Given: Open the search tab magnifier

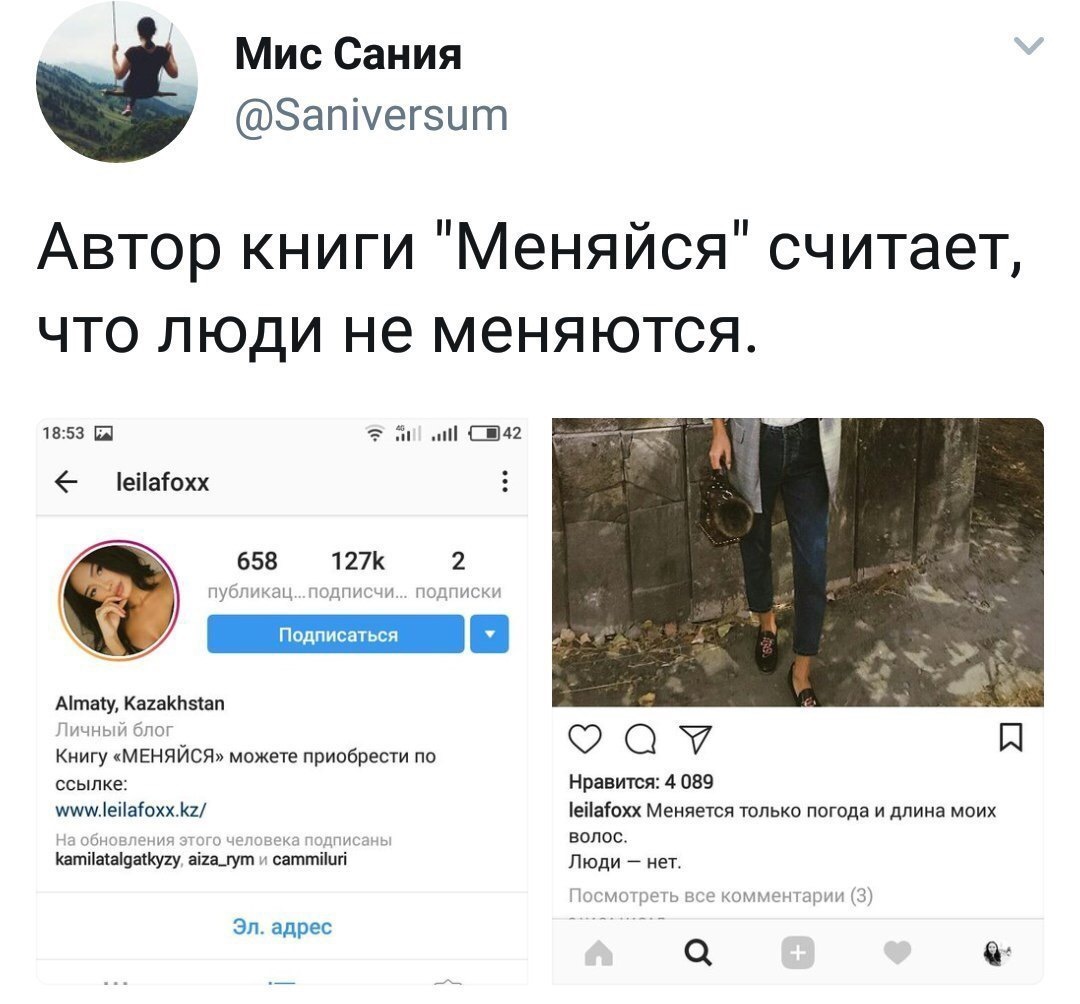Looking at the screenshot, I should click(x=698, y=953).
